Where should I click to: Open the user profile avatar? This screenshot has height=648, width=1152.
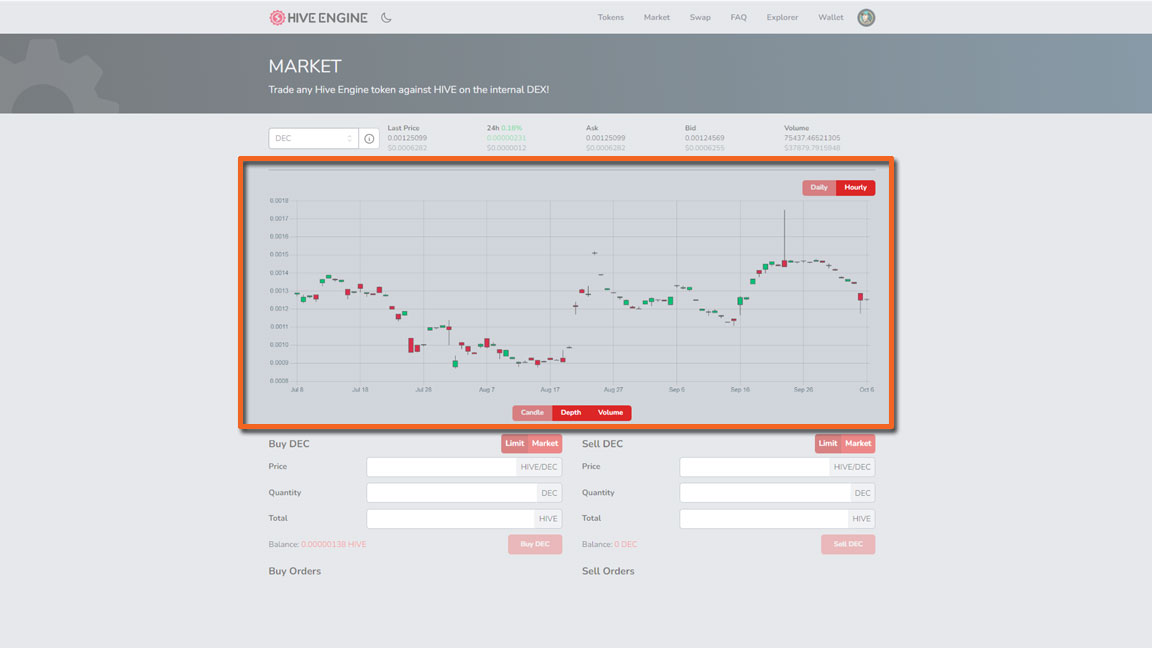[x=866, y=18]
